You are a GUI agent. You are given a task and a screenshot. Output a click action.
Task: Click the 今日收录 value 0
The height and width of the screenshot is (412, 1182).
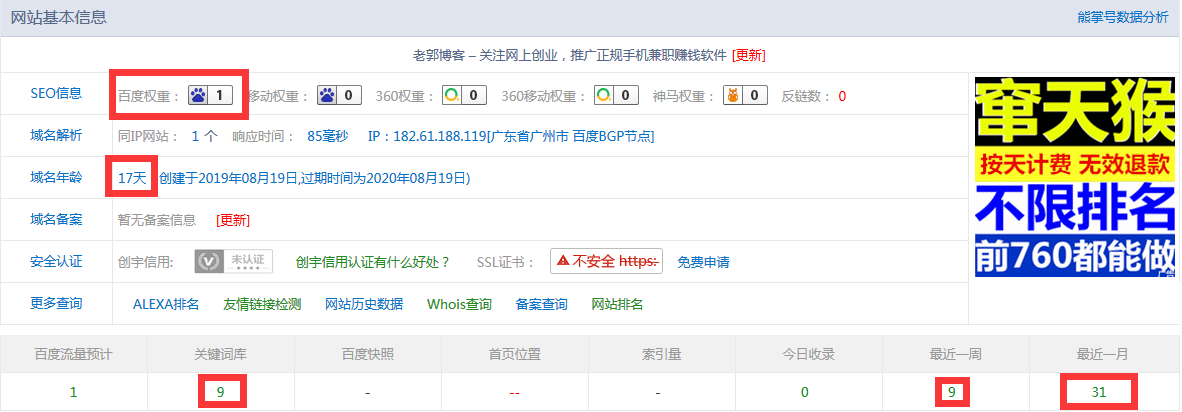[805, 392]
